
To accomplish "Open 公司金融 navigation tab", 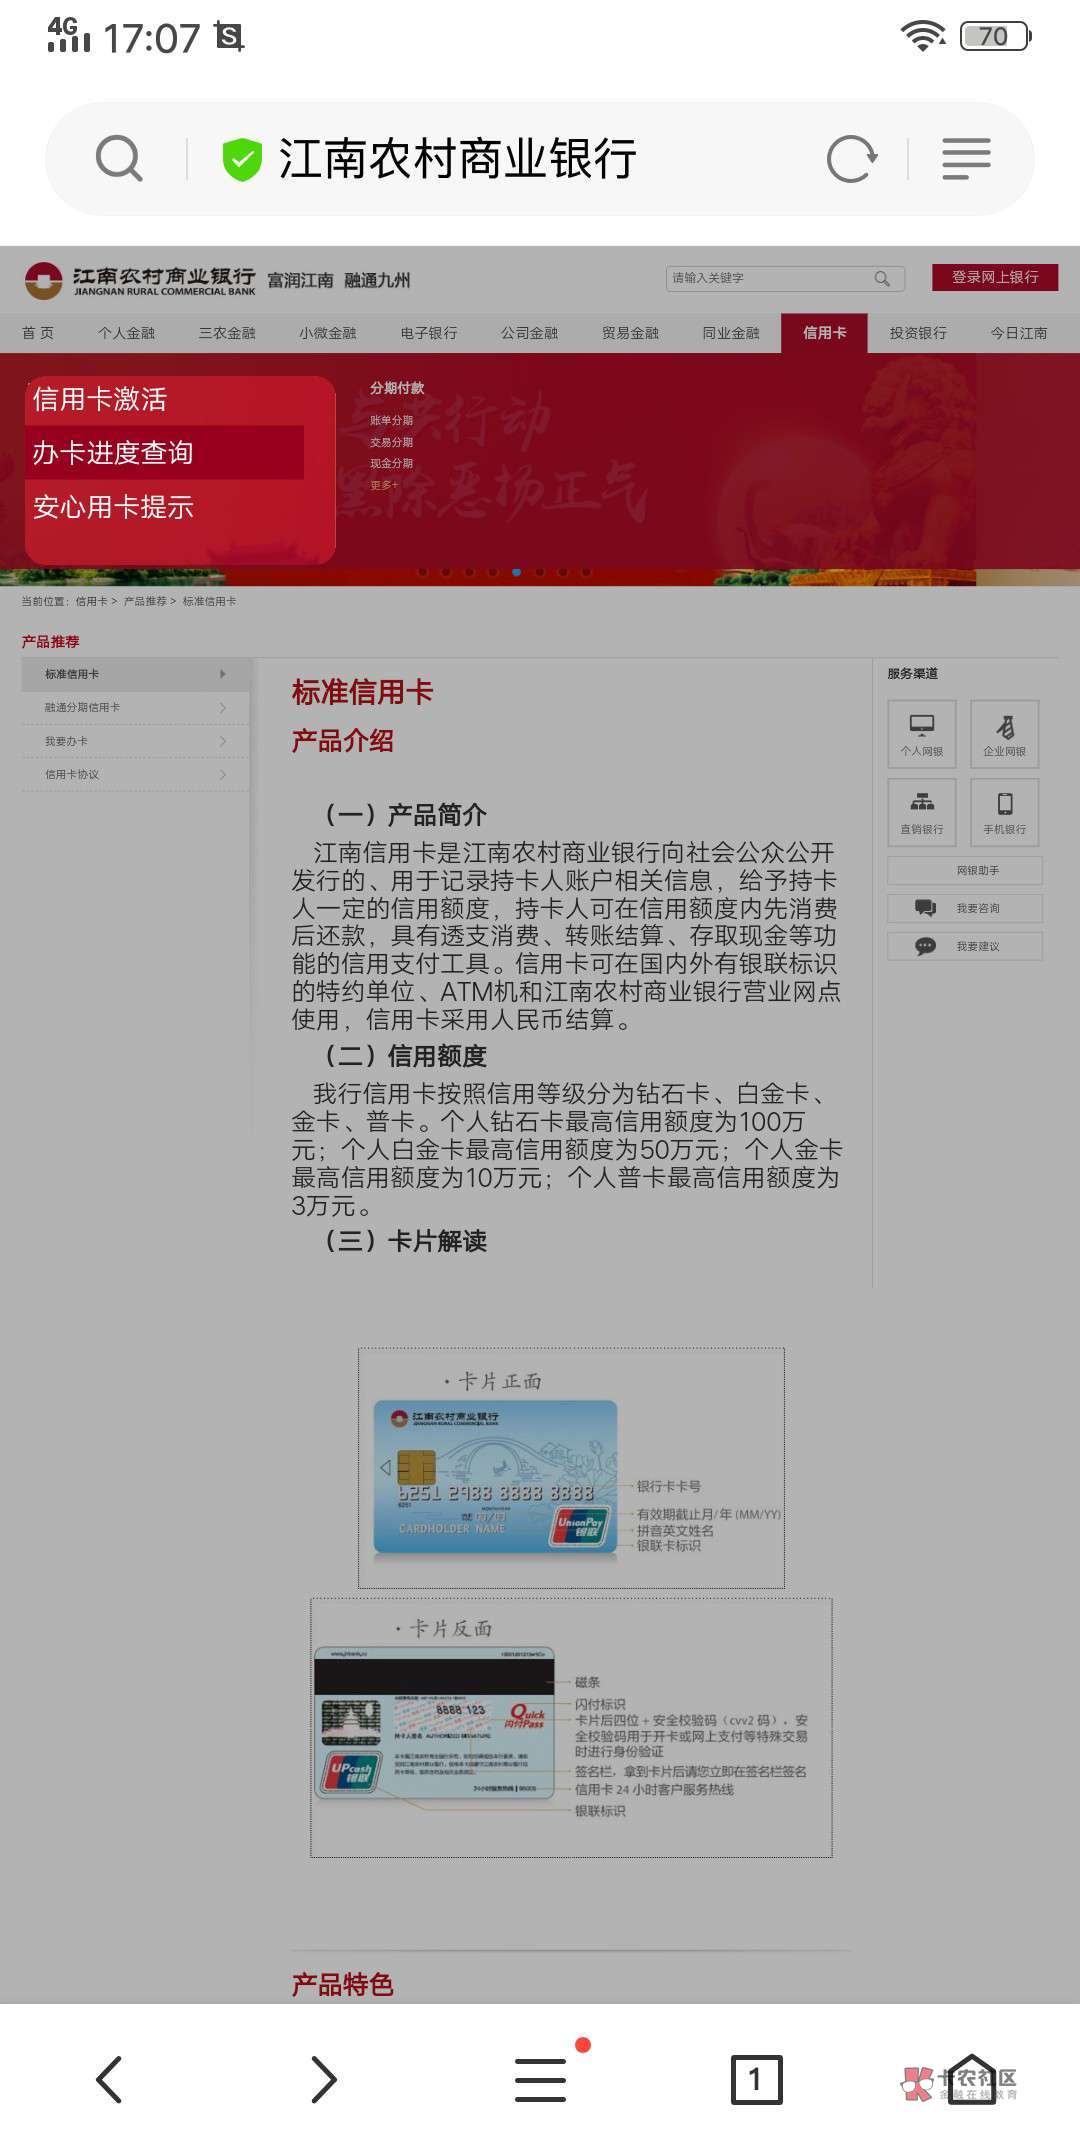I will (x=530, y=333).
